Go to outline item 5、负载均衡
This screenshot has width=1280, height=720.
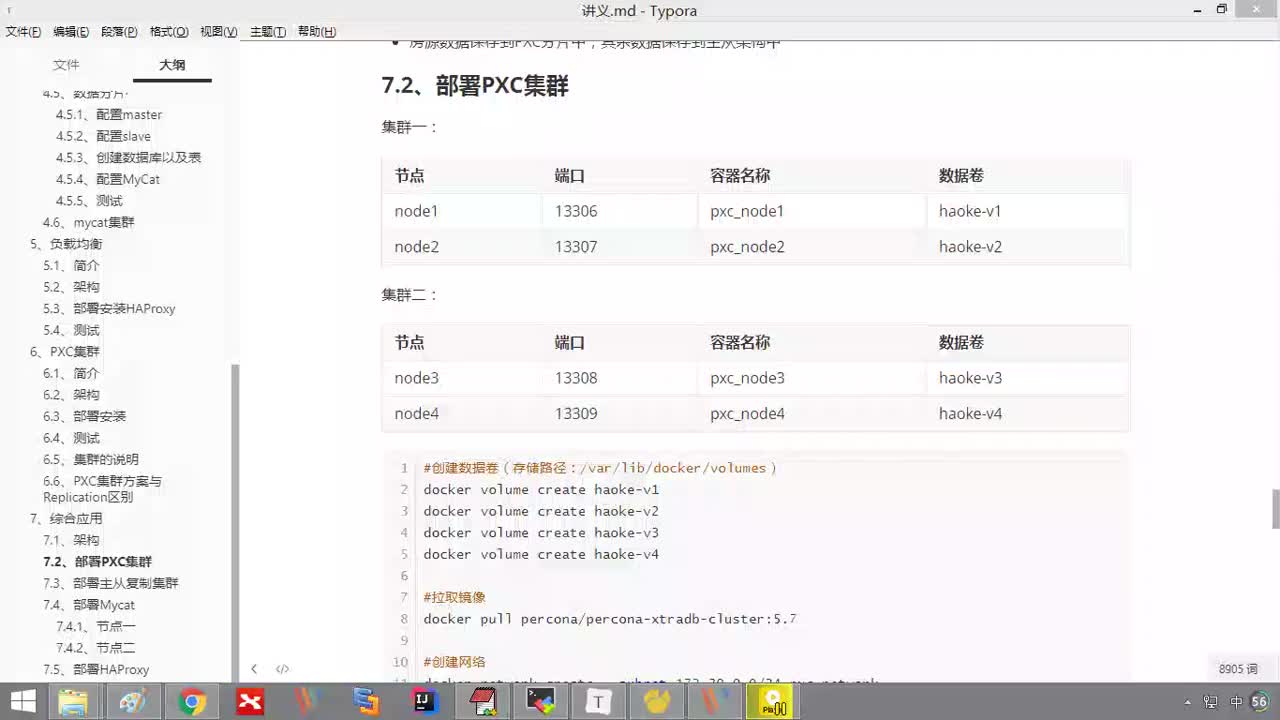tap(66, 244)
